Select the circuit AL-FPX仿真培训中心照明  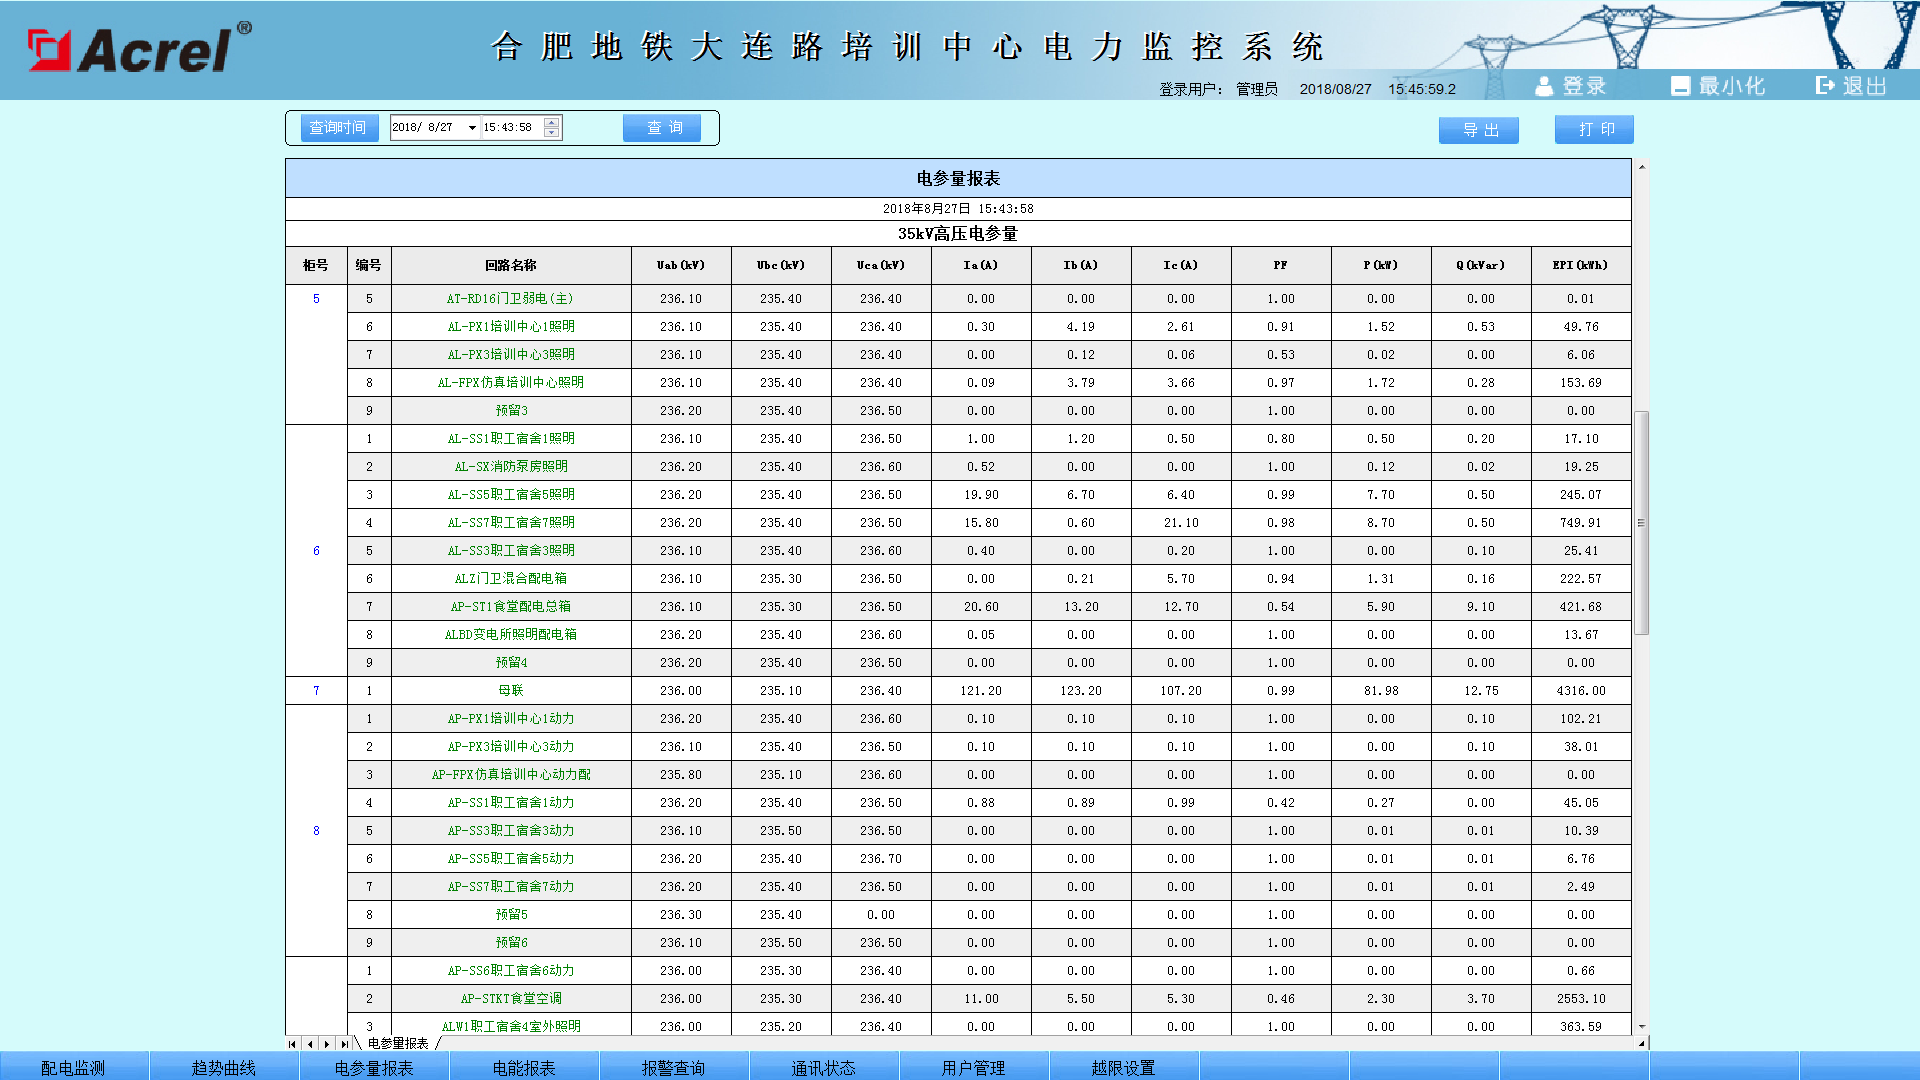(511, 383)
